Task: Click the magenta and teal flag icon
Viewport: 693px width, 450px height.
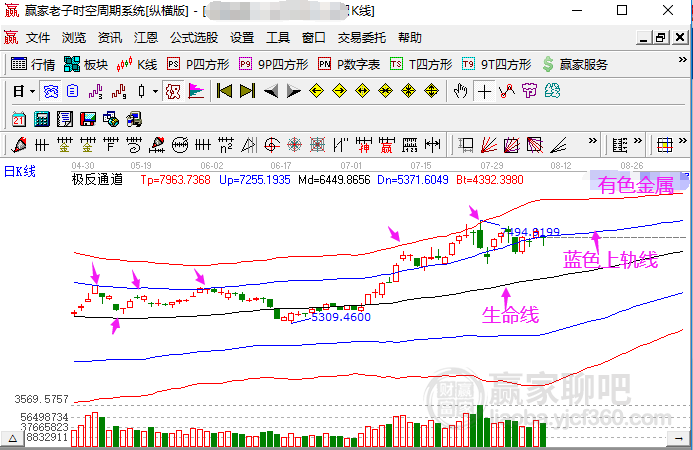Action: (196, 92)
